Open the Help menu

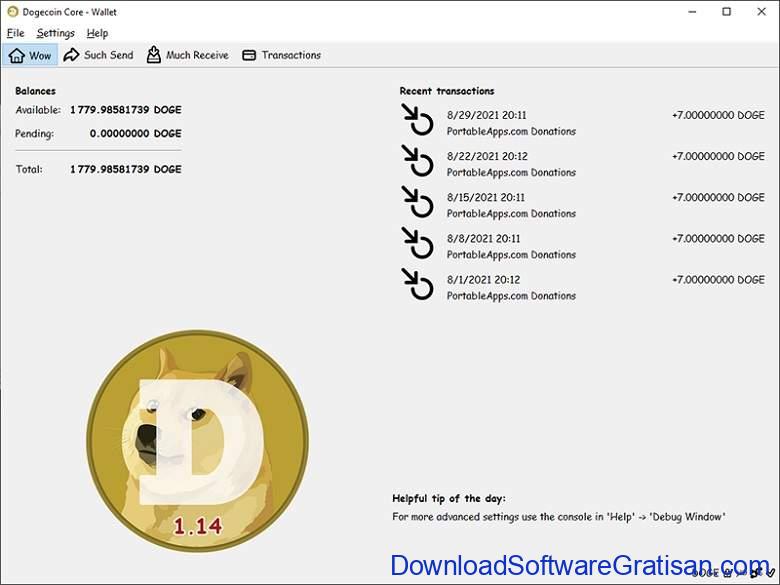coord(97,33)
